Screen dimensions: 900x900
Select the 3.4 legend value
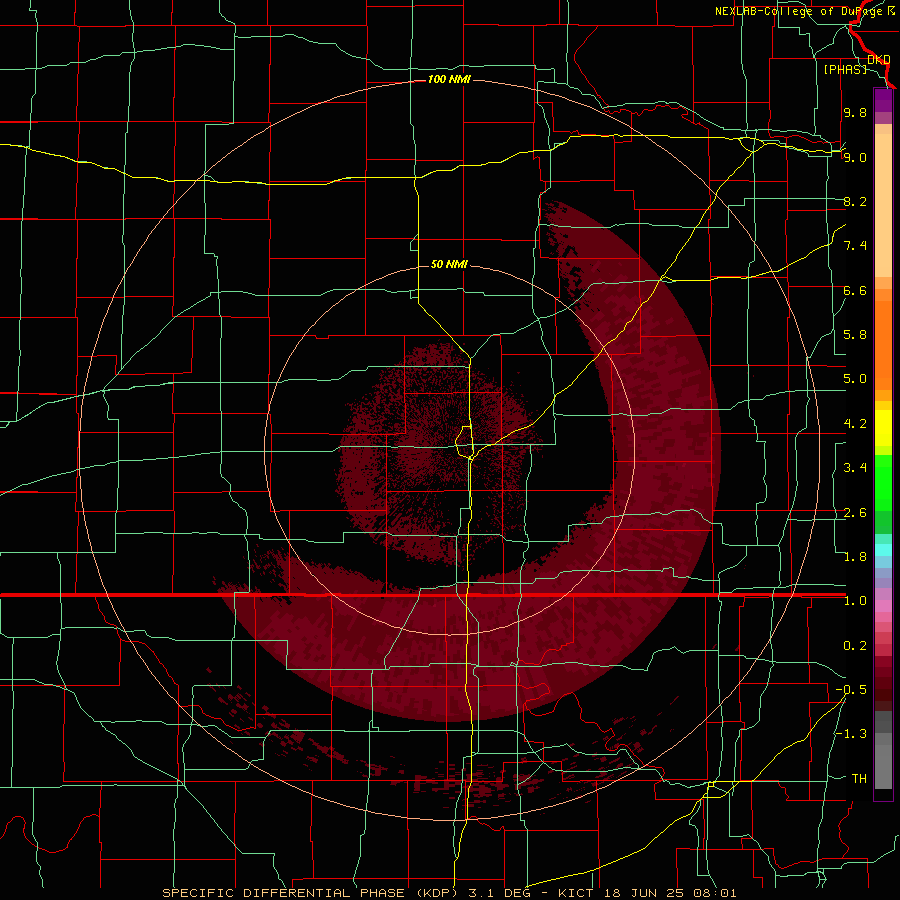click(x=855, y=468)
